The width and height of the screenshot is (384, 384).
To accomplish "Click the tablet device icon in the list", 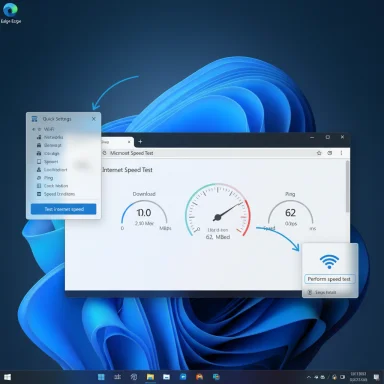I will (39, 161).
